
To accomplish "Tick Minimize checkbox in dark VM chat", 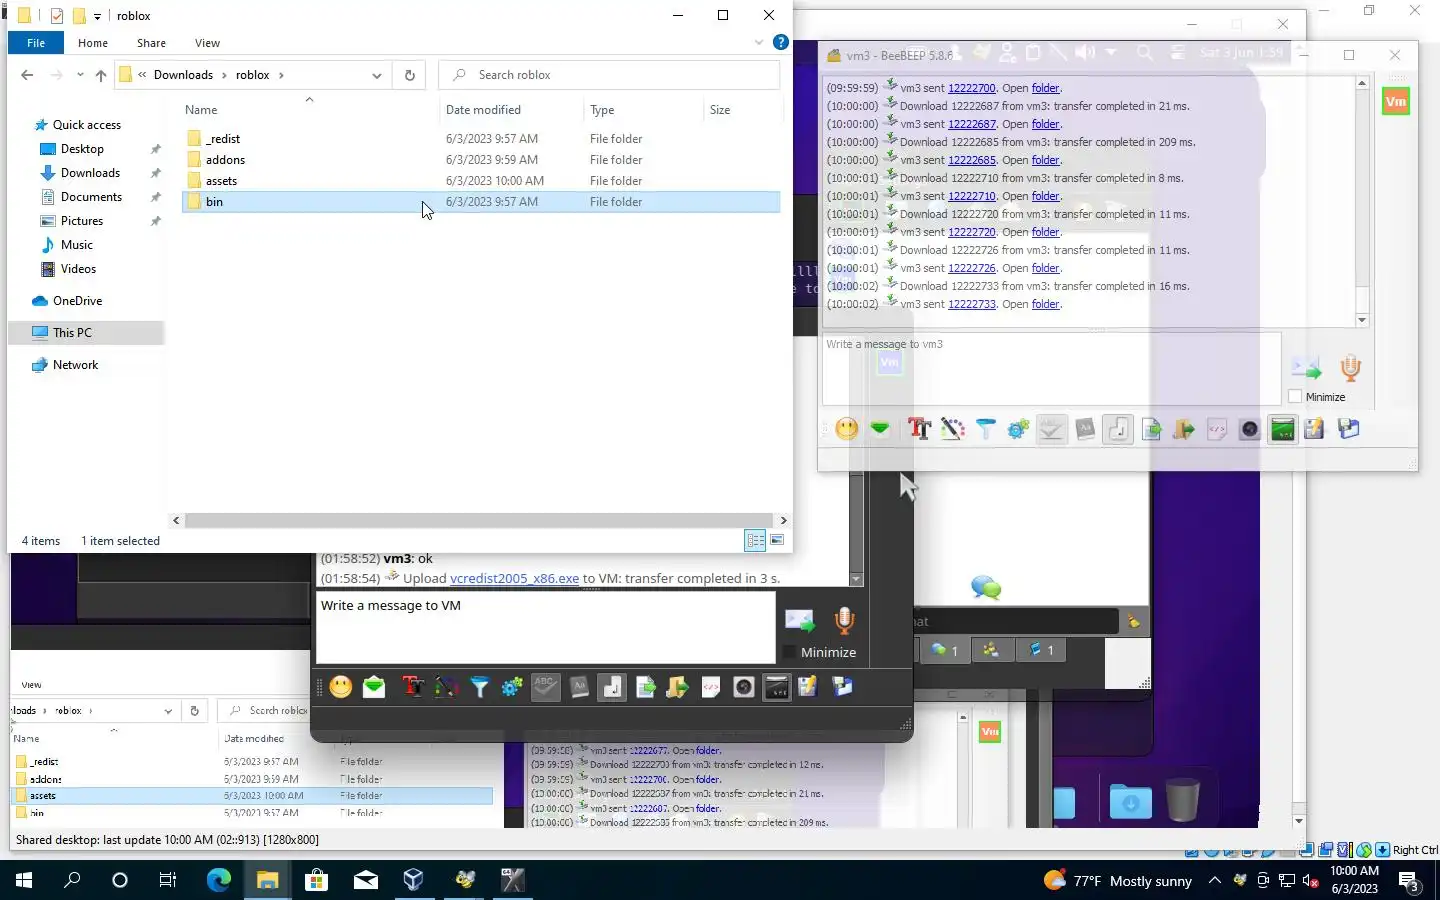I will [x=789, y=652].
